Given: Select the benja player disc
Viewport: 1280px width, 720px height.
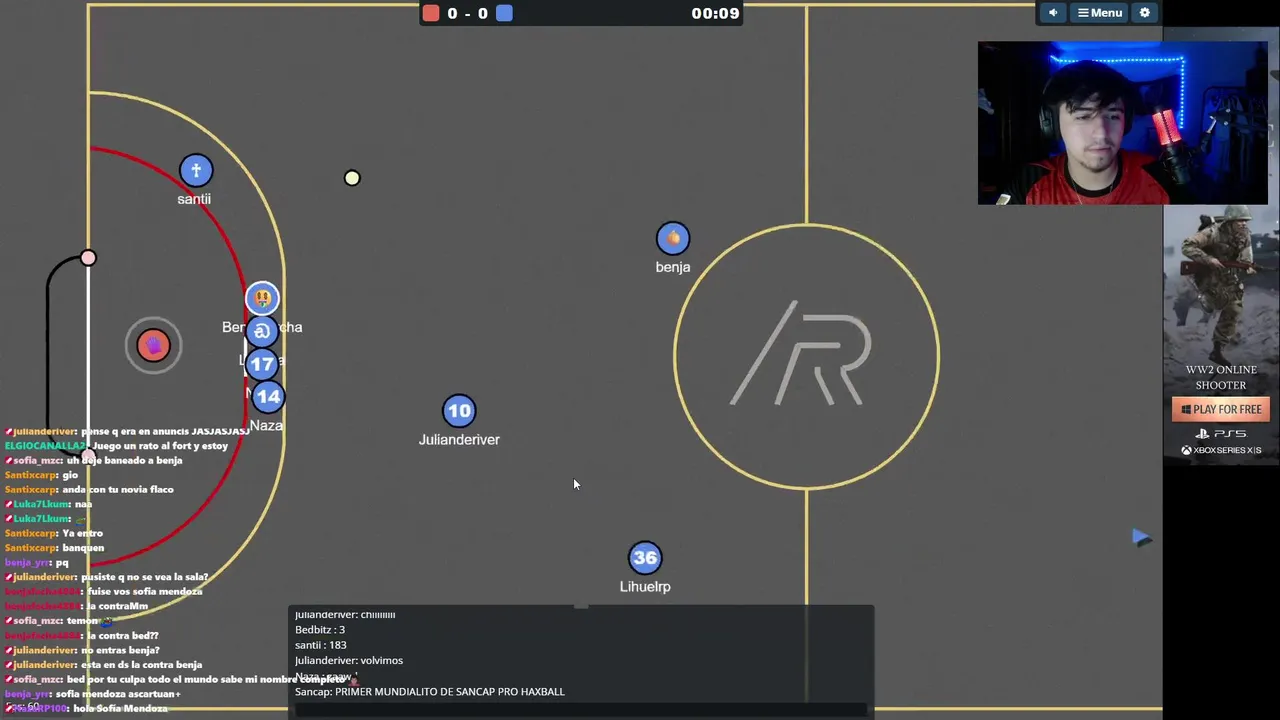Looking at the screenshot, I should tap(673, 239).
